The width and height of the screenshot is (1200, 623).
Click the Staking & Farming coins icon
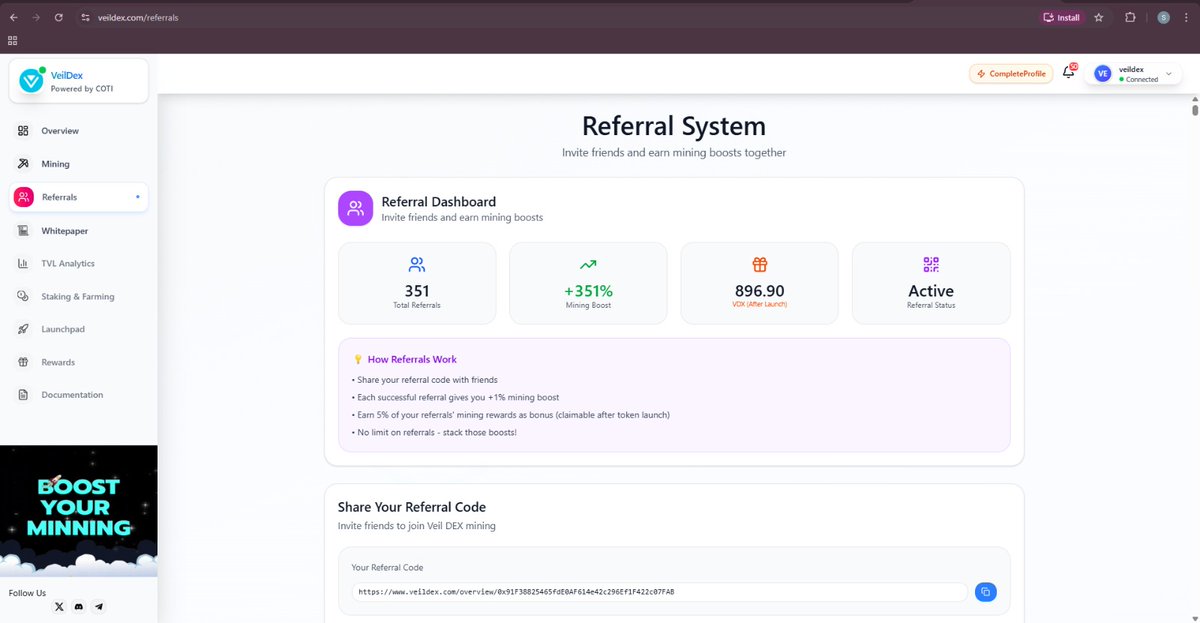pos(23,297)
